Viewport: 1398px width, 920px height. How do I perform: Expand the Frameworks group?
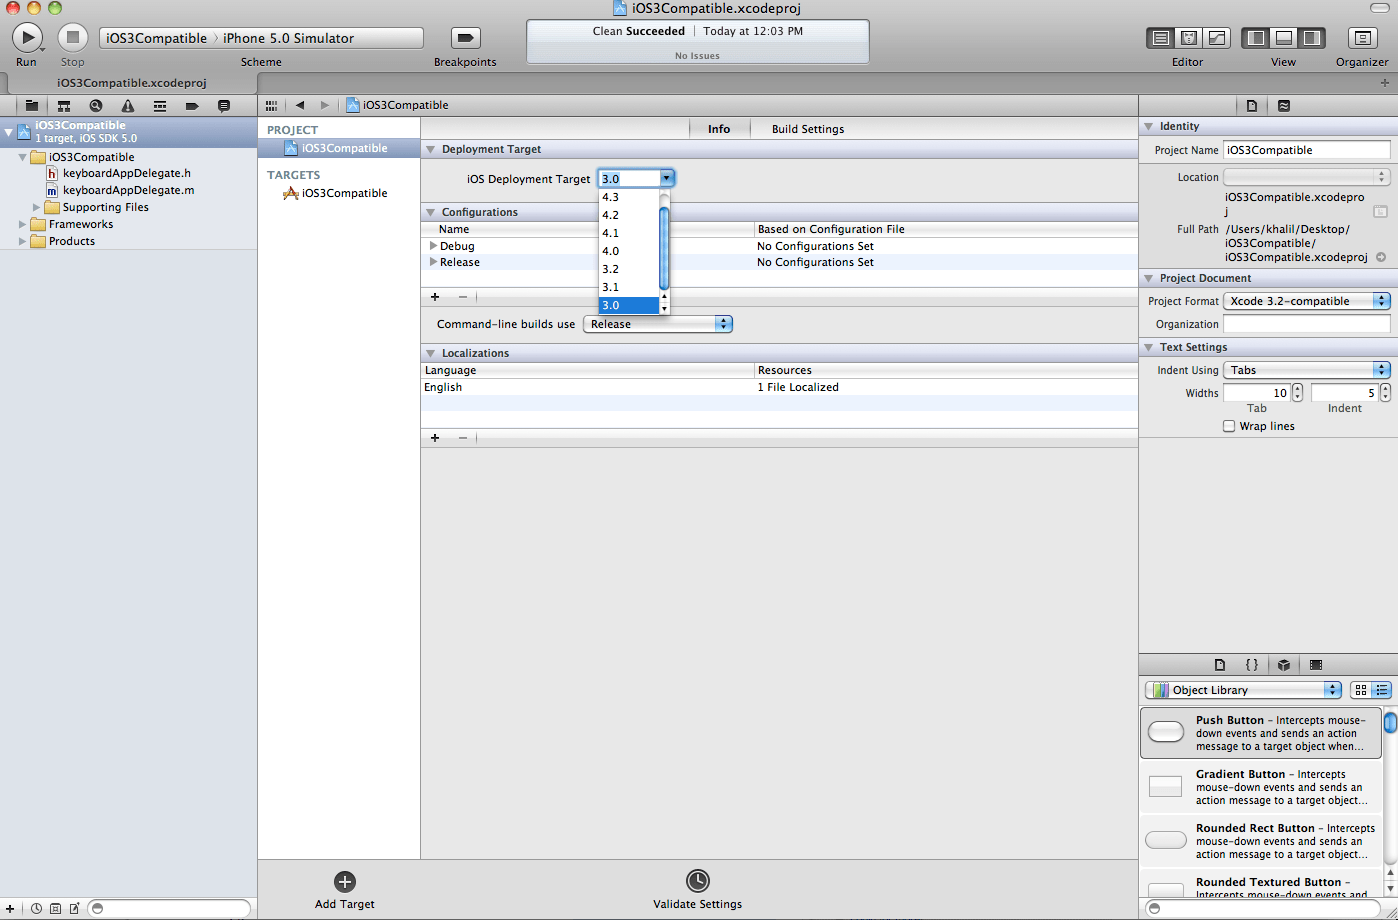click(23, 224)
